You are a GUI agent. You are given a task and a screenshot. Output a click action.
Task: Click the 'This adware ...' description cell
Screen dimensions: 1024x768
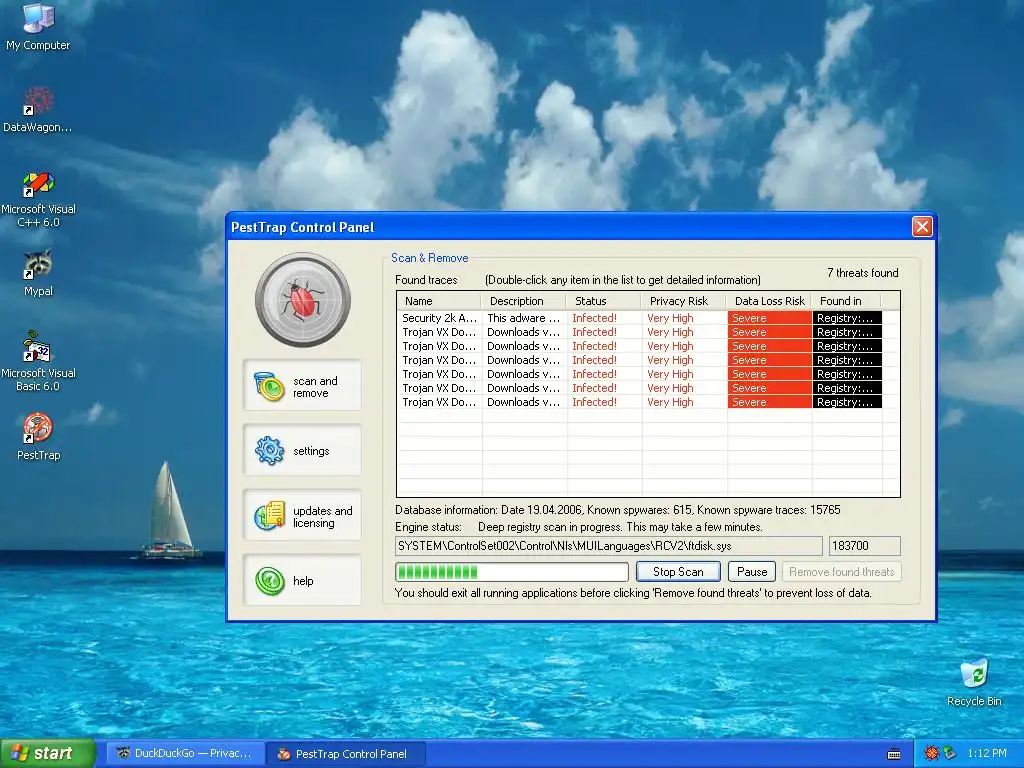[x=523, y=318]
